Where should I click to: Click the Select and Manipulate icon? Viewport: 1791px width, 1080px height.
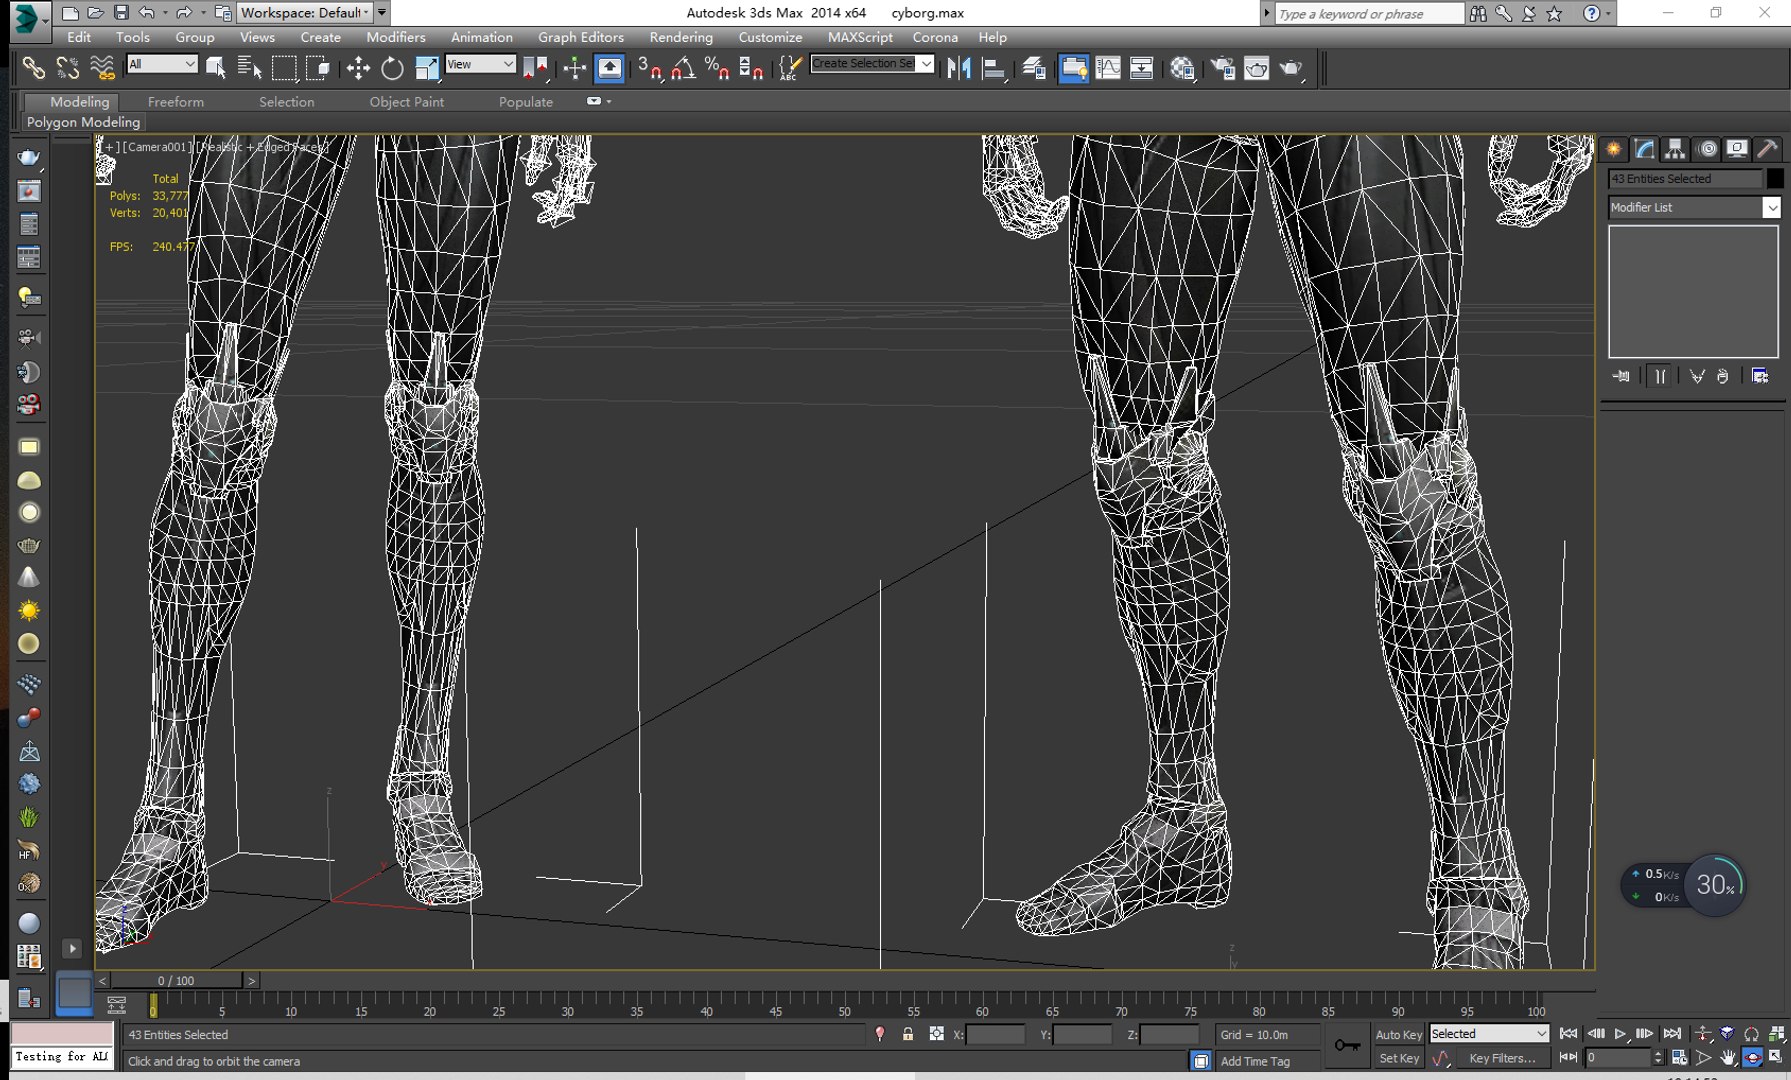575,68
